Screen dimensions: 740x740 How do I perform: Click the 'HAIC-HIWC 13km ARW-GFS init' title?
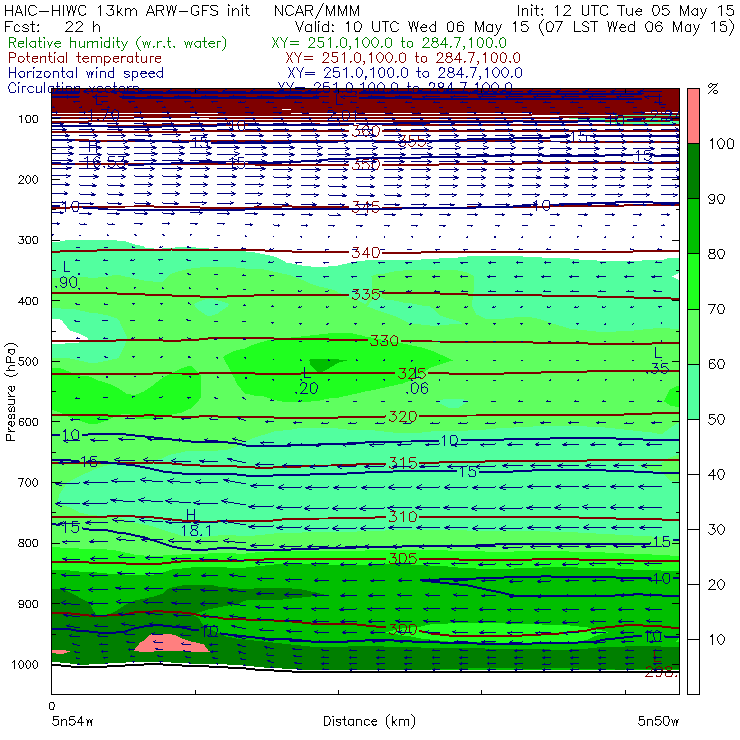[x=127, y=10]
